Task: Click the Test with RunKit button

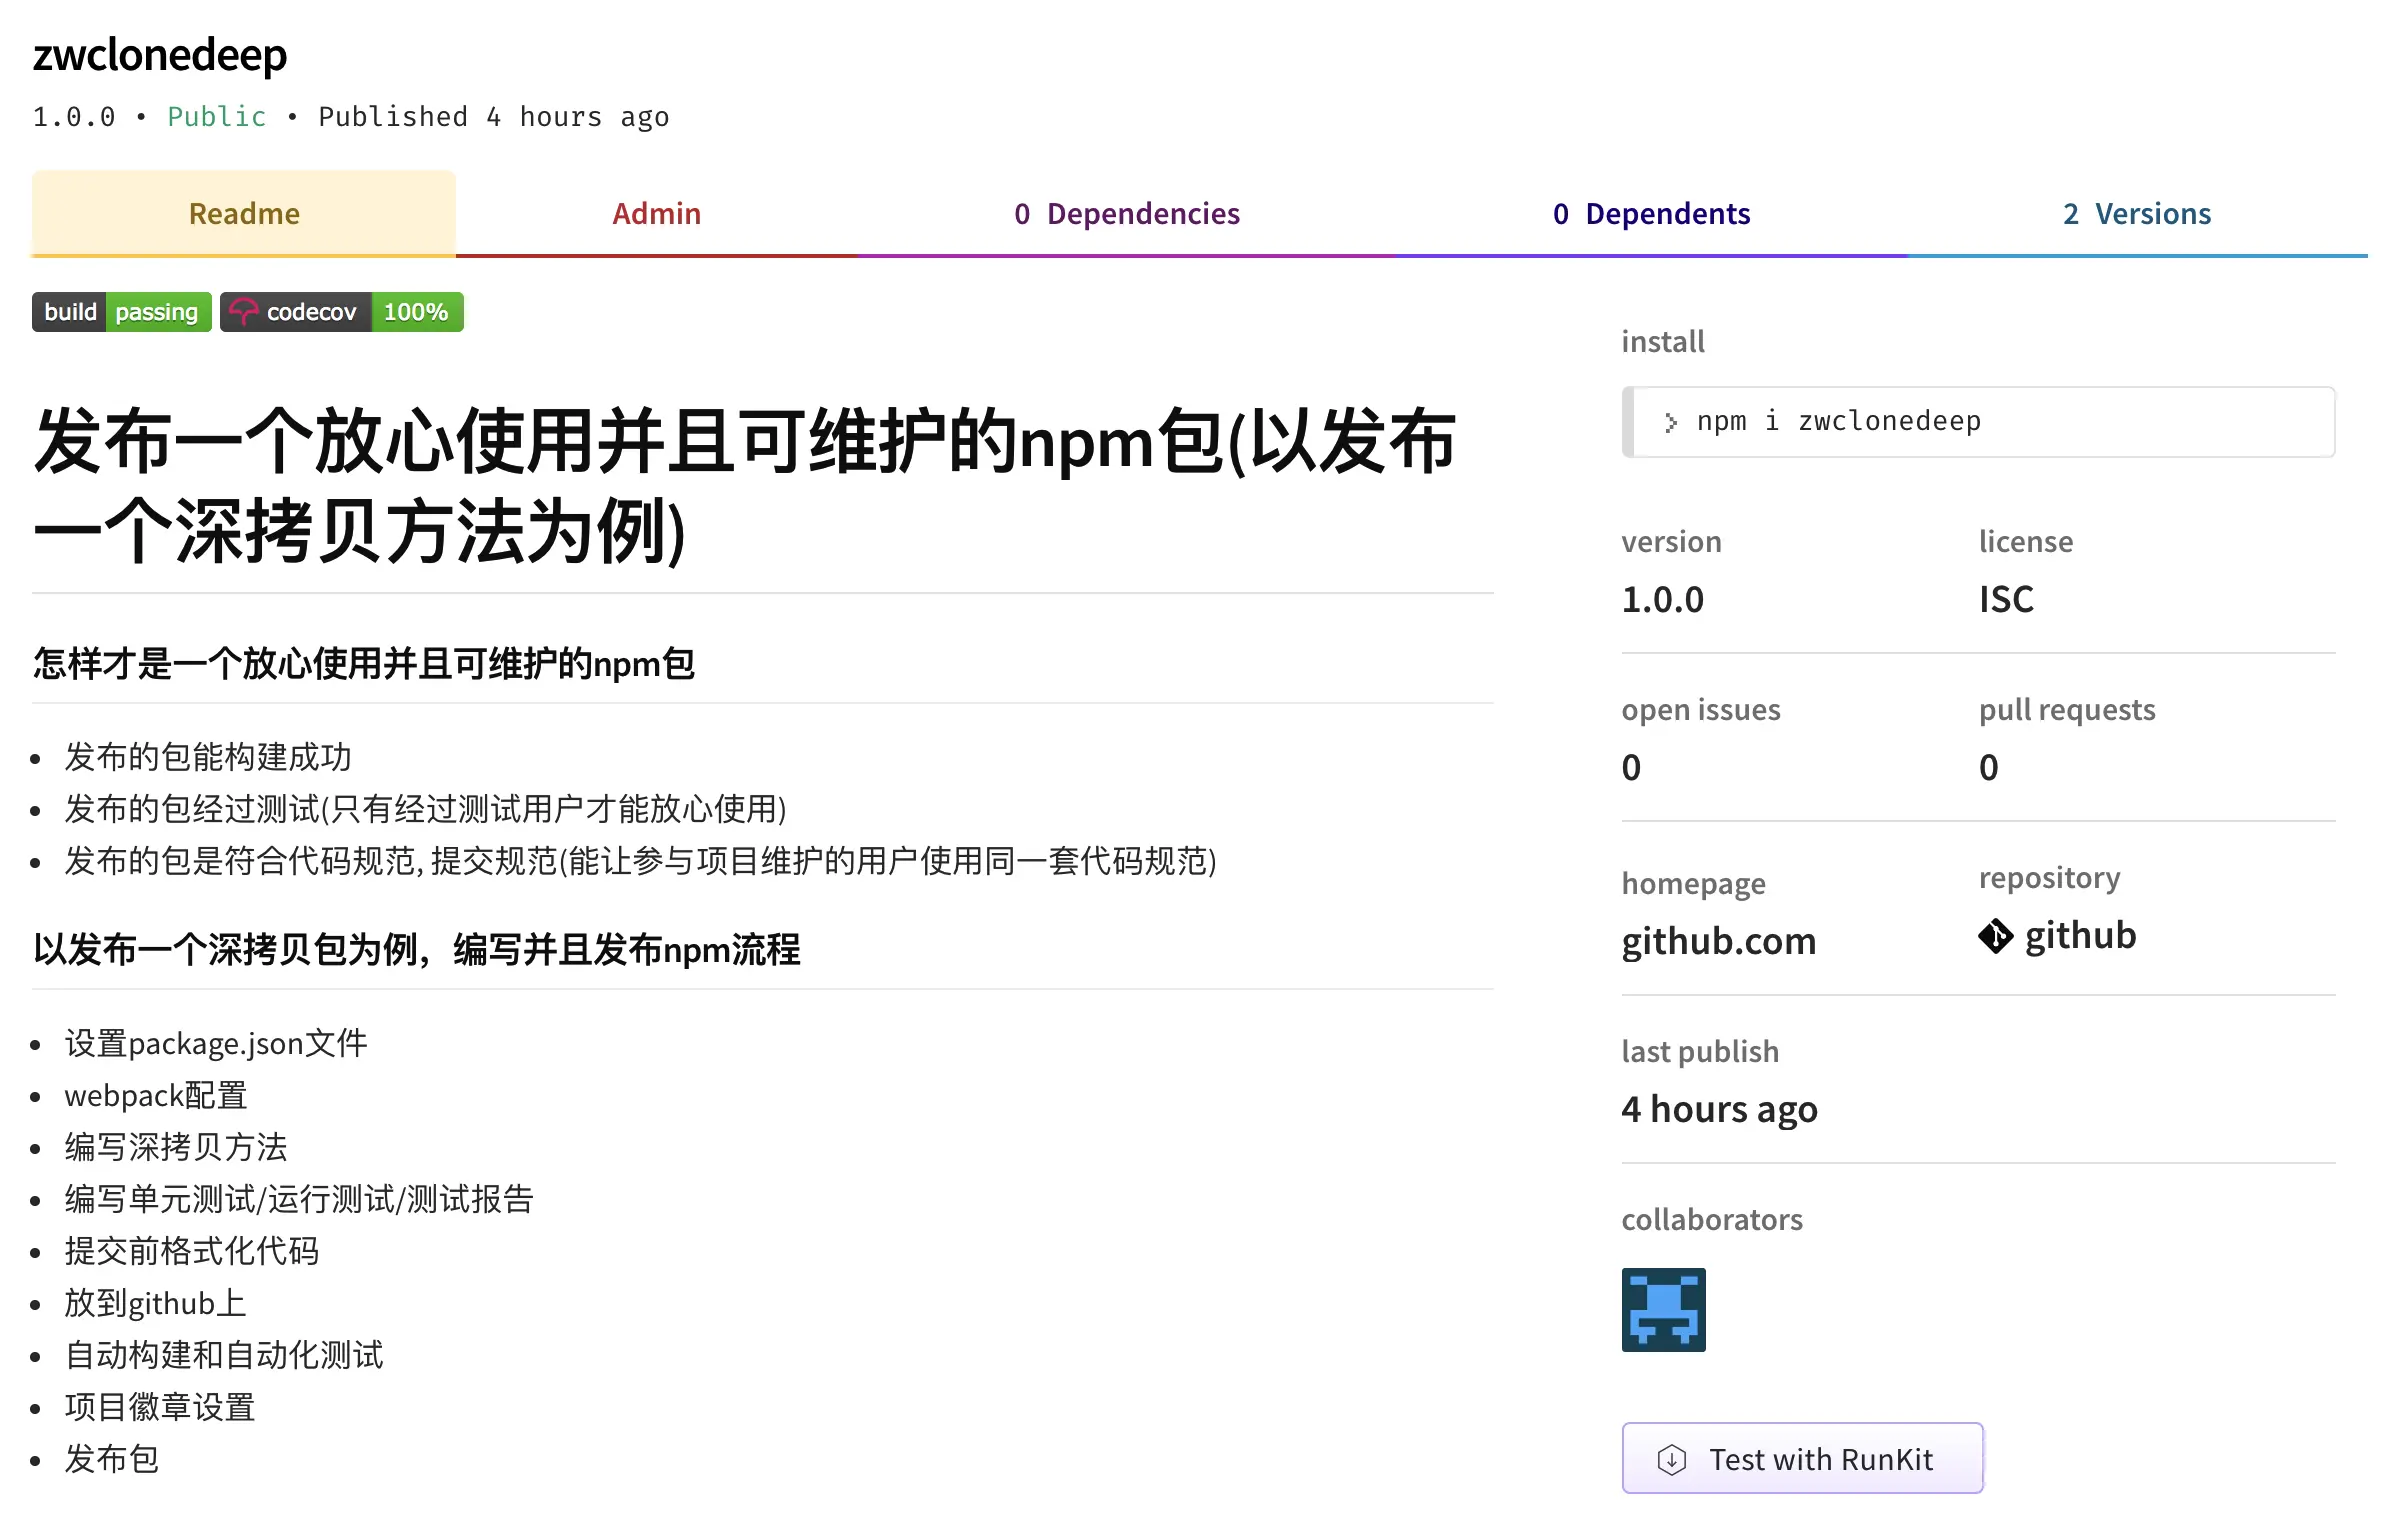Action: coord(1802,1459)
